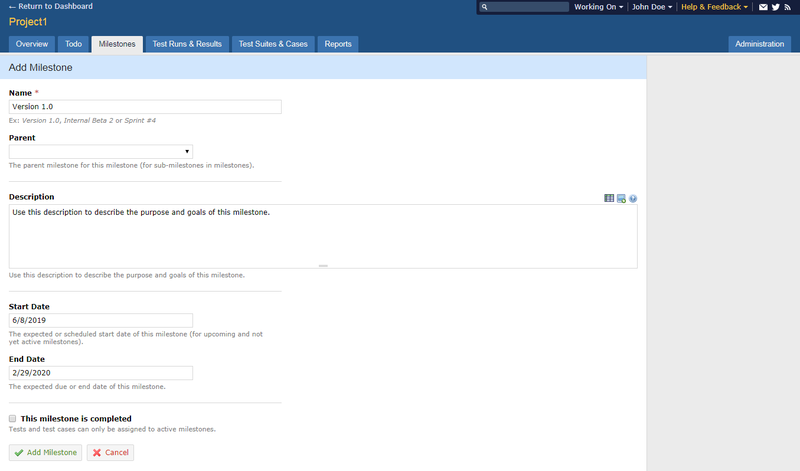Click the header search box
The width and height of the screenshot is (800, 471).
point(524,7)
